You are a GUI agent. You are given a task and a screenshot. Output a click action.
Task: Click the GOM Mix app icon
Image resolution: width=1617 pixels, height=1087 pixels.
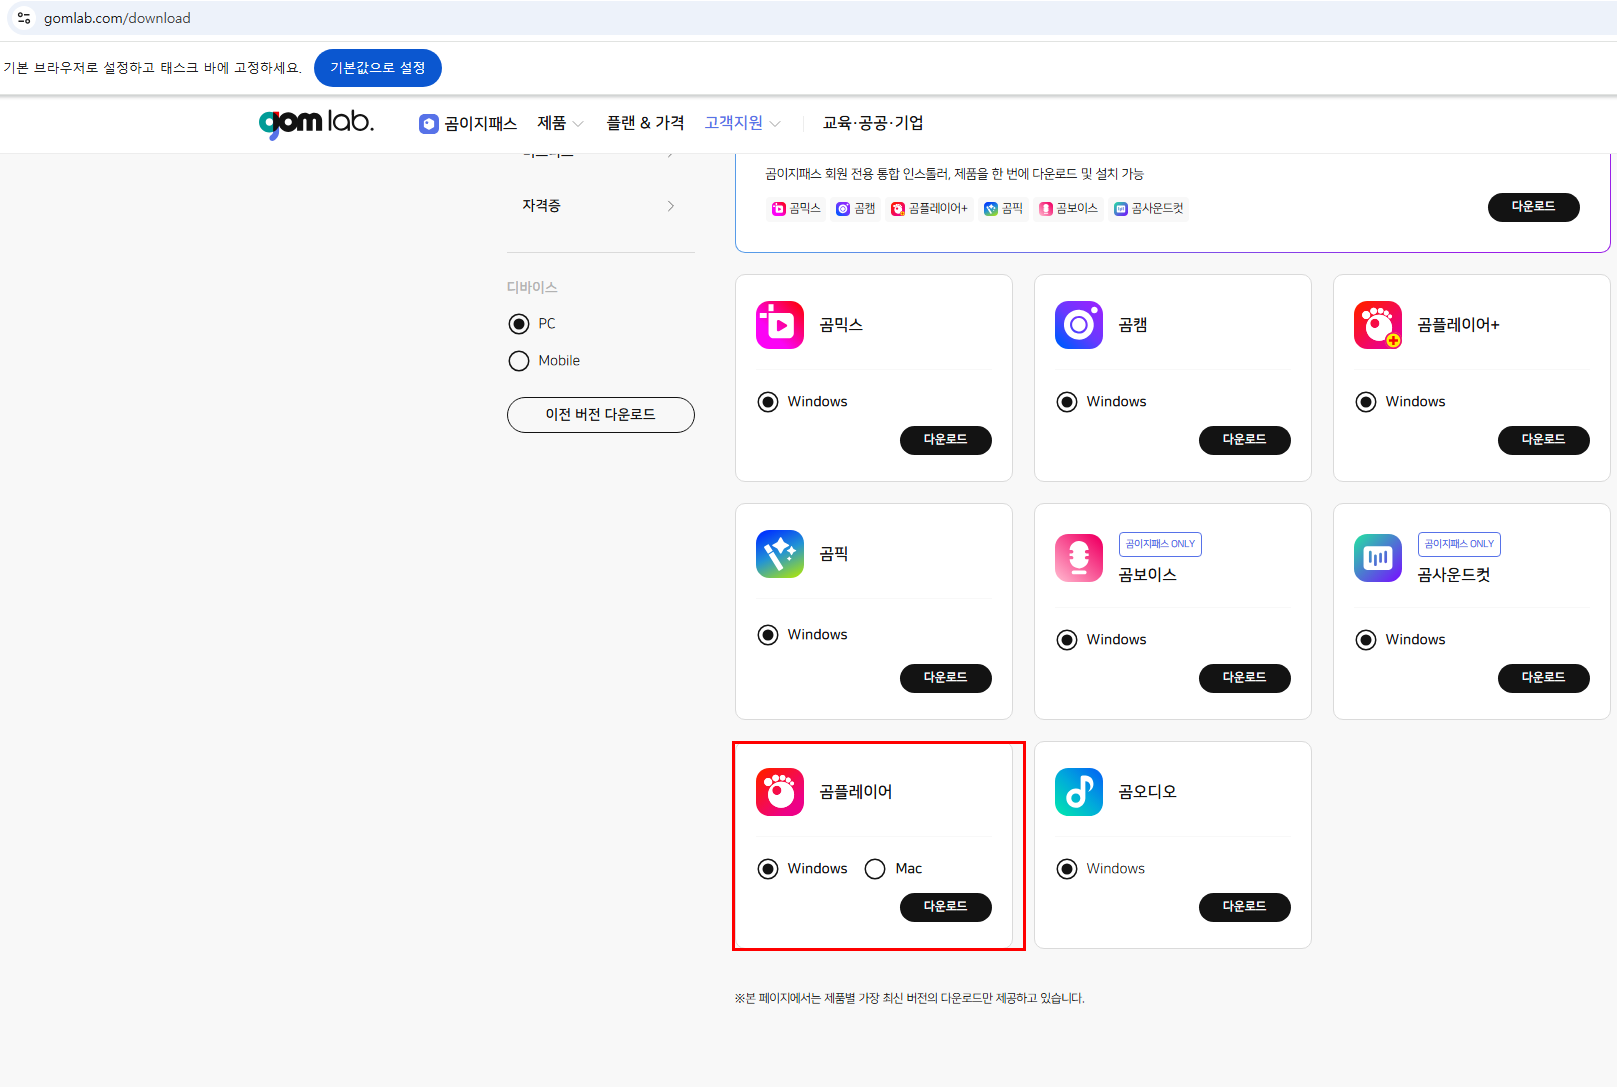(780, 325)
